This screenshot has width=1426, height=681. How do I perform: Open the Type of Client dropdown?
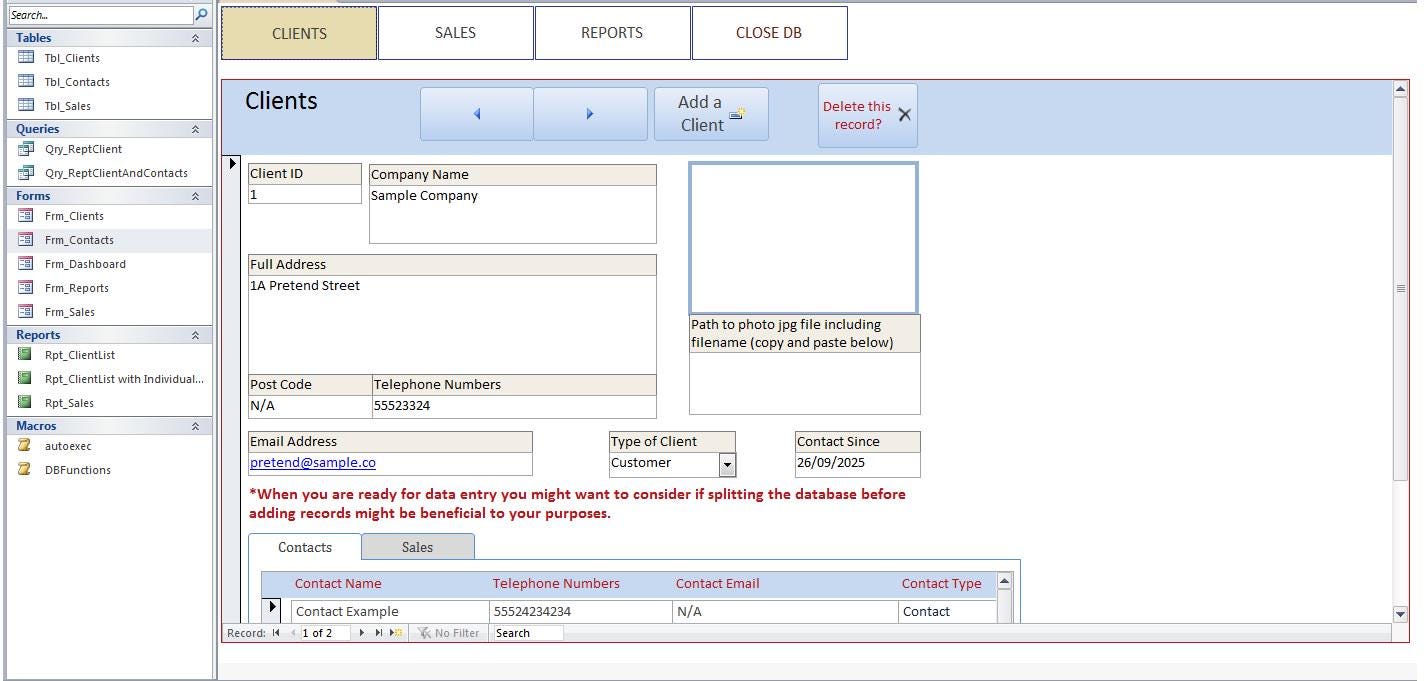727,464
